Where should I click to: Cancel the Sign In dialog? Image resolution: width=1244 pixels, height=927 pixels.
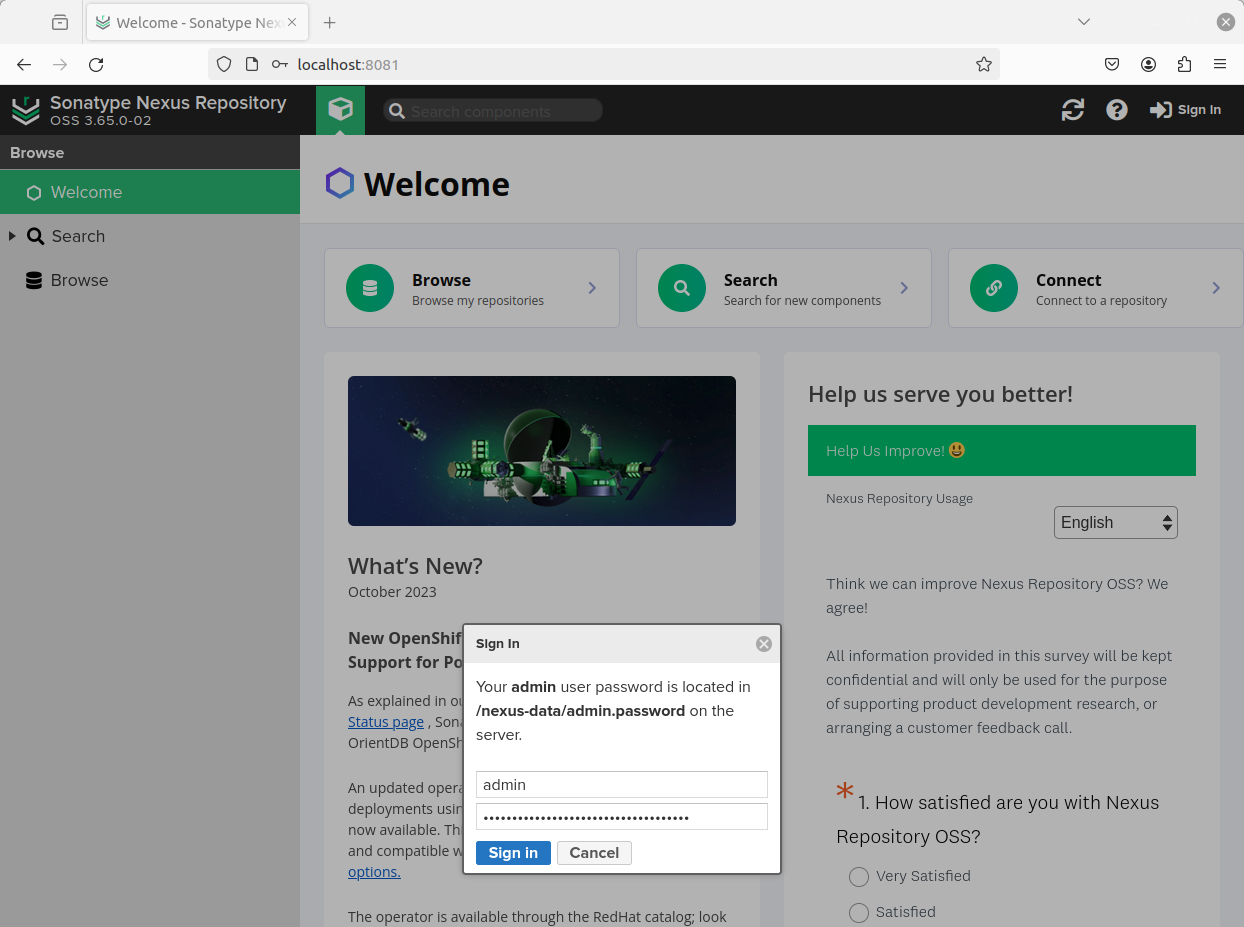click(x=594, y=853)
